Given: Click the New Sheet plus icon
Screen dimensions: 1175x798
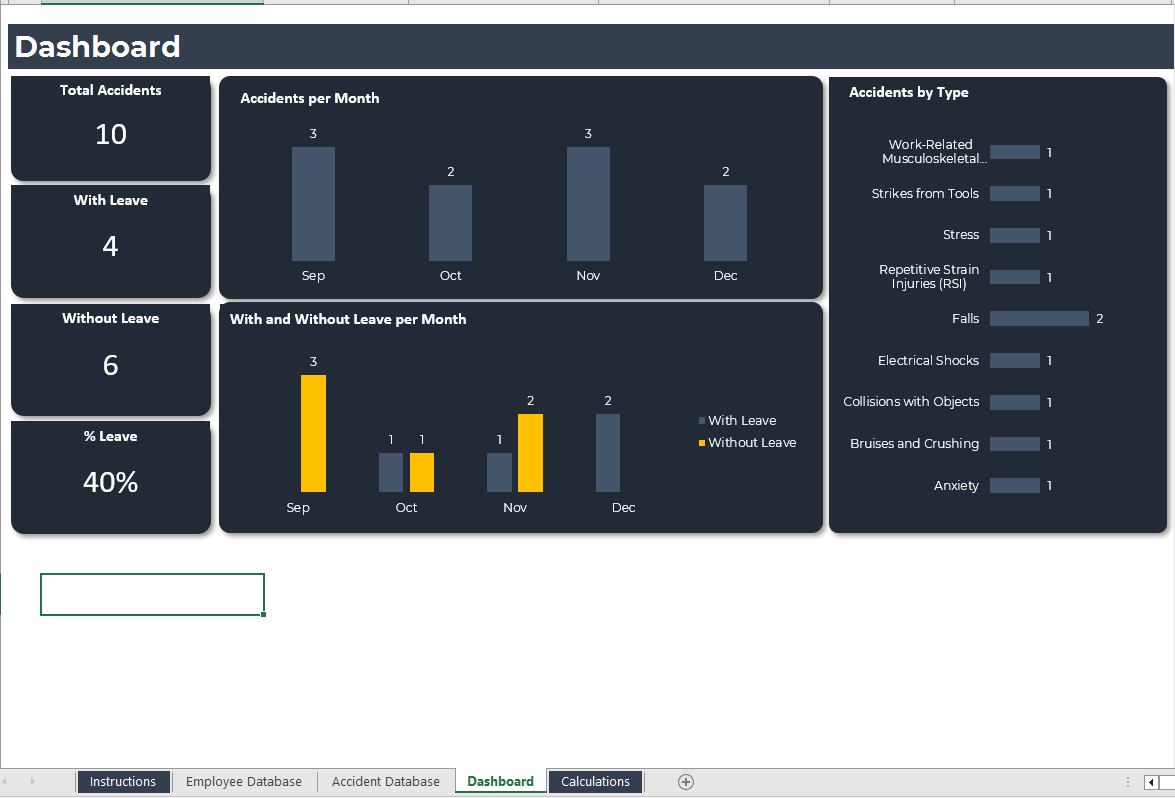Looking at the screenshot, I should pyautogui.click(x=686, y=781).
